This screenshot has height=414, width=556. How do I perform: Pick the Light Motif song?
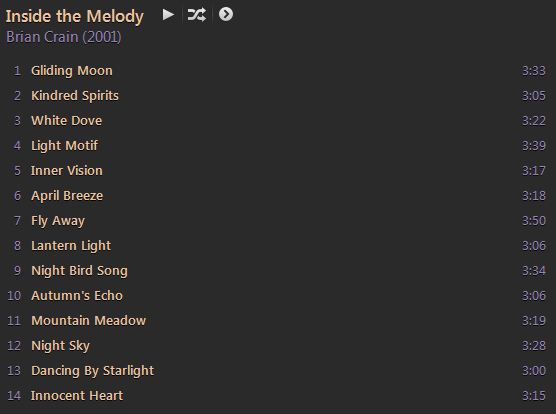tap(278, 146)
